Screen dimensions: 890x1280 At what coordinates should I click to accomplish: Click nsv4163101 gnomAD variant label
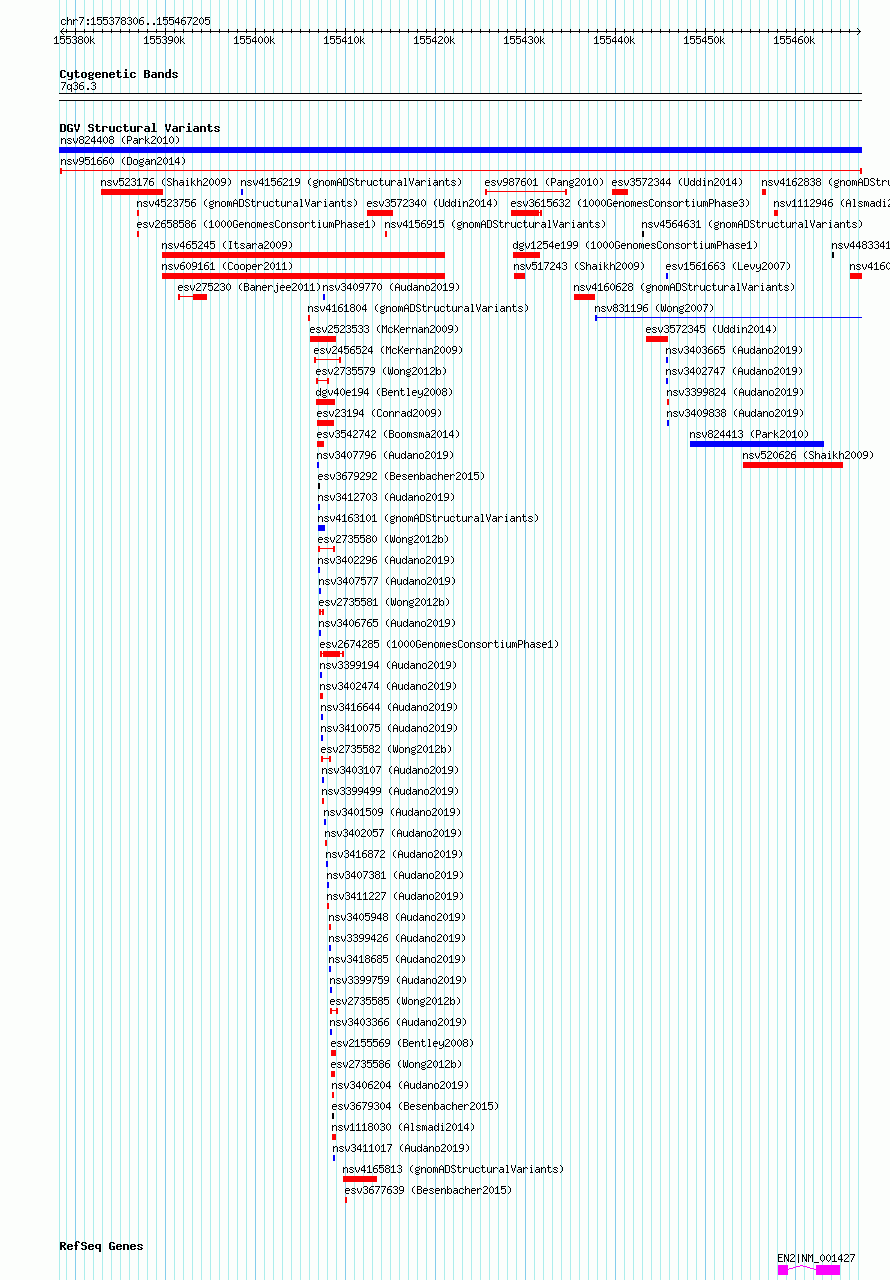[428, 518]
